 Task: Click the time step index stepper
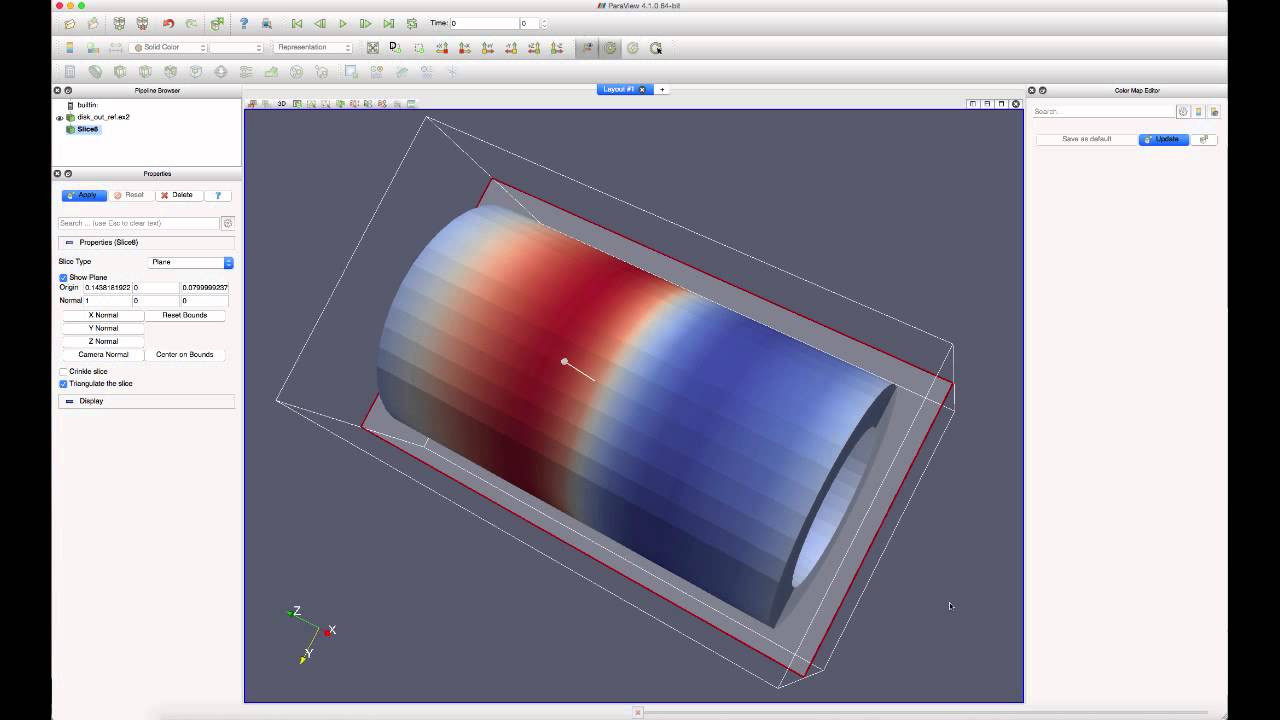(544, 24)
